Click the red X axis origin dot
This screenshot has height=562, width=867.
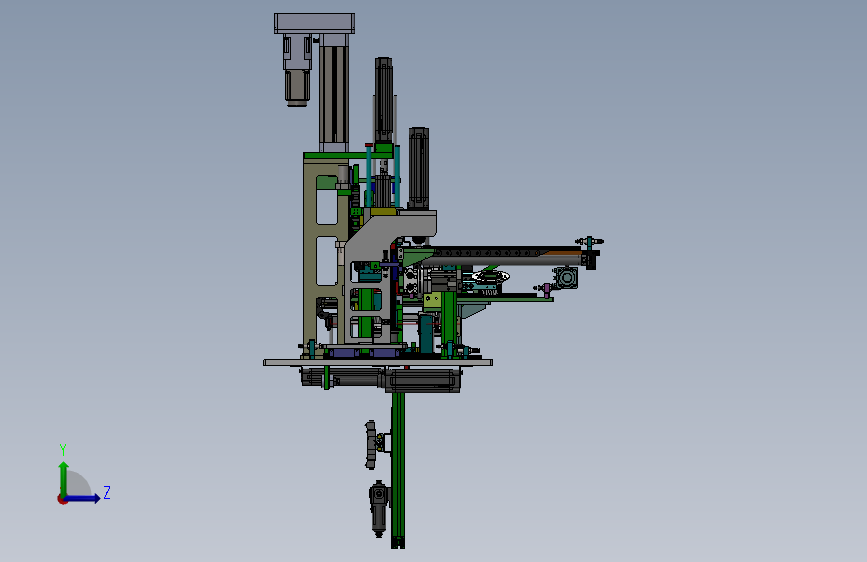tap(62, 499)
